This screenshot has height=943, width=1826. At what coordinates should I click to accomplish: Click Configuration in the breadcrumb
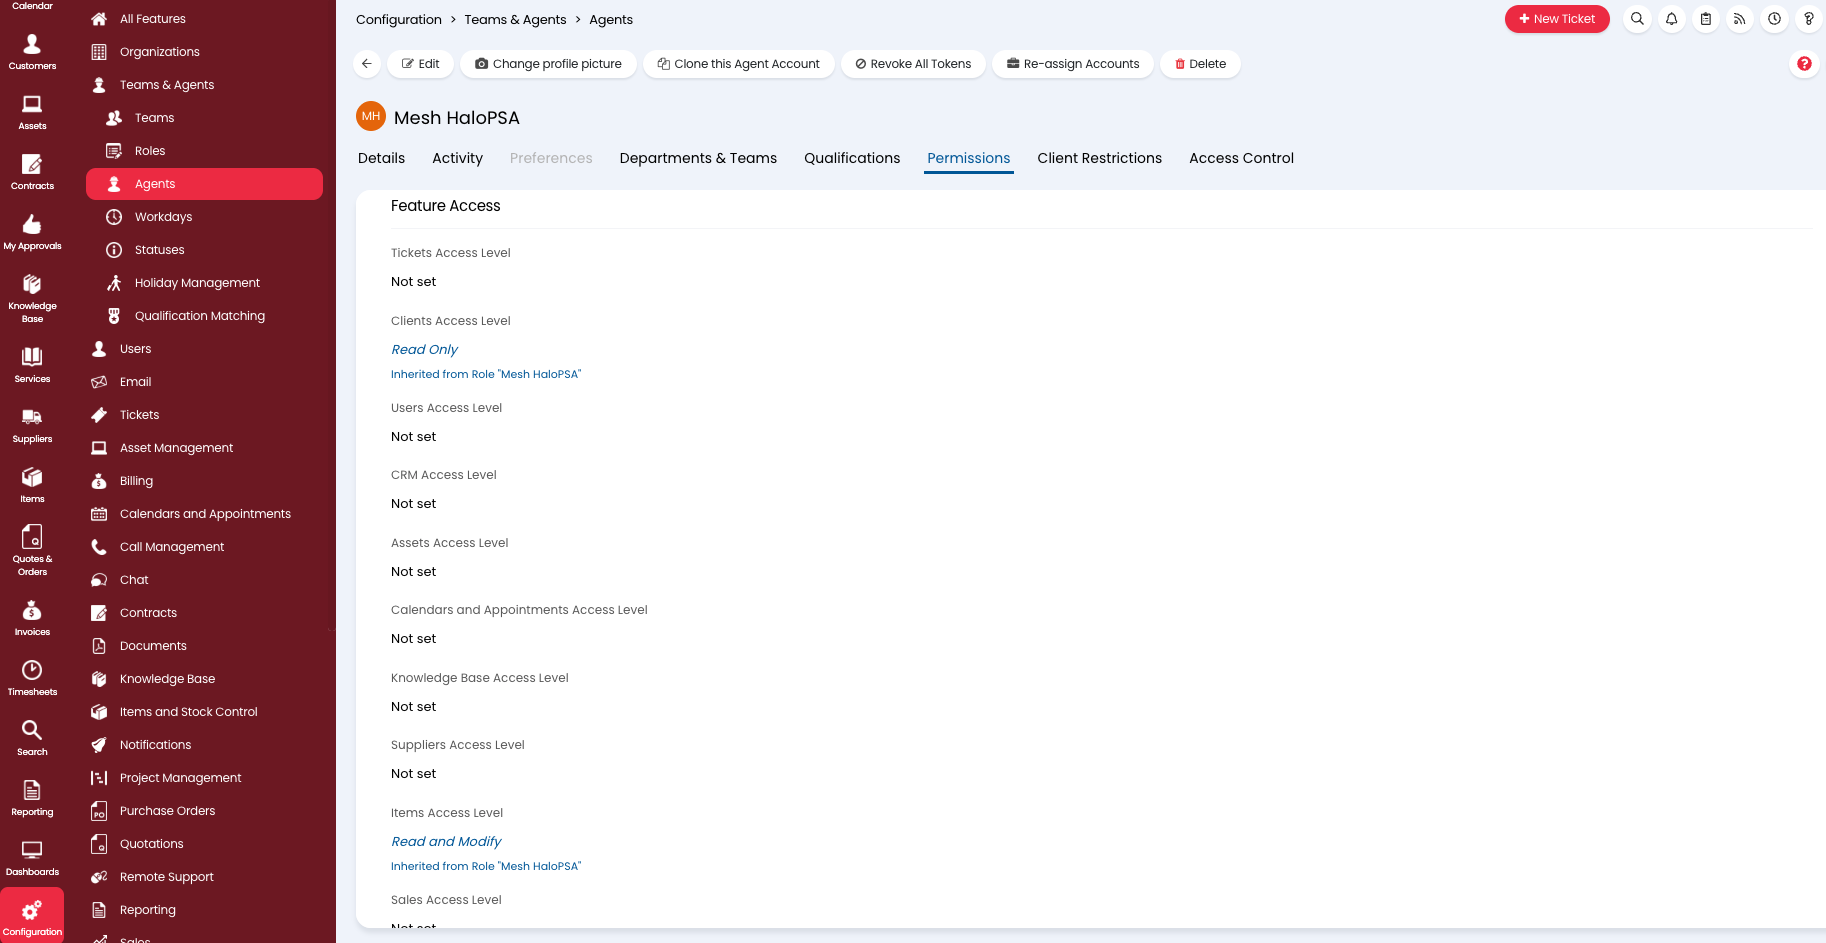click(x=398, y=20)
